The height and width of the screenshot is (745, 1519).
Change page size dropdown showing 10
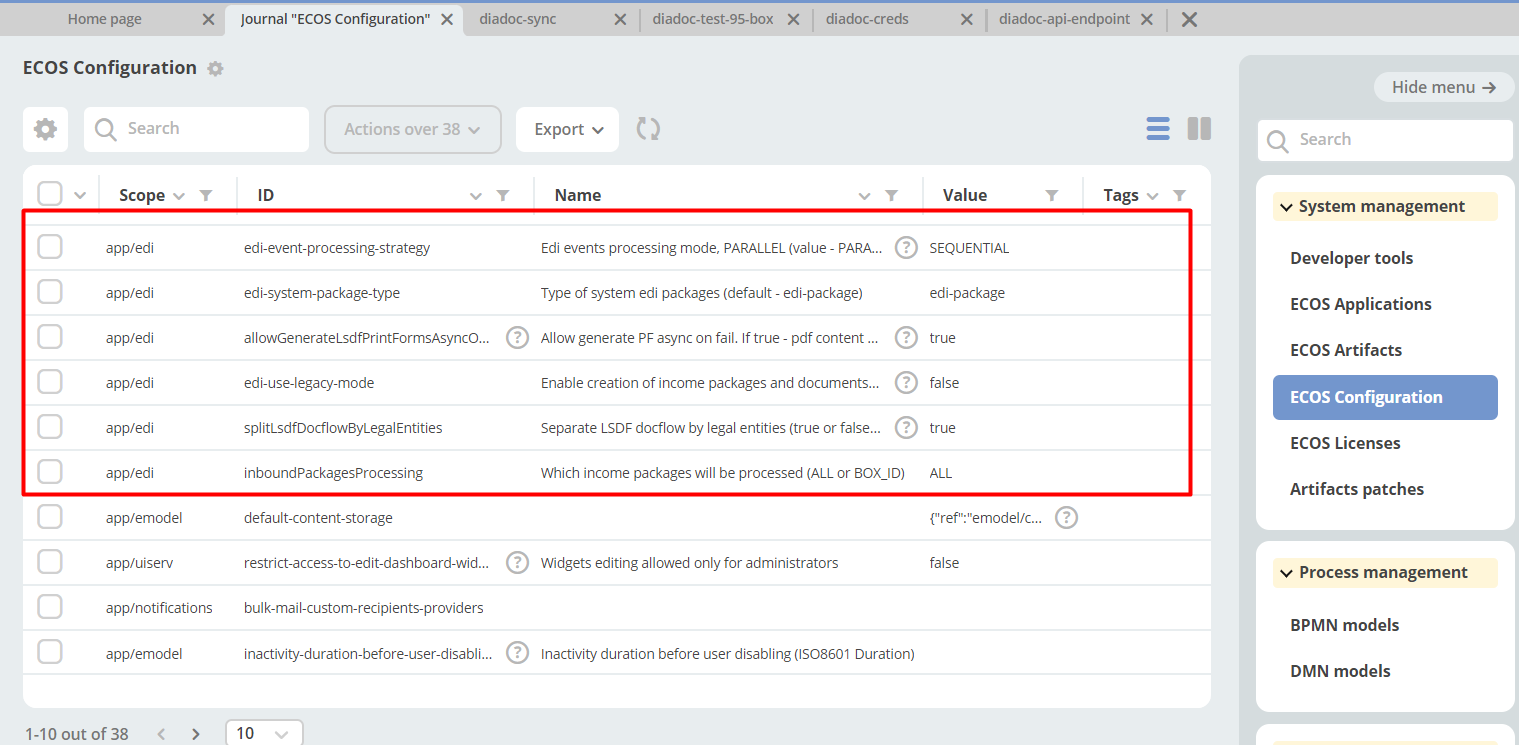pos(264,733)
